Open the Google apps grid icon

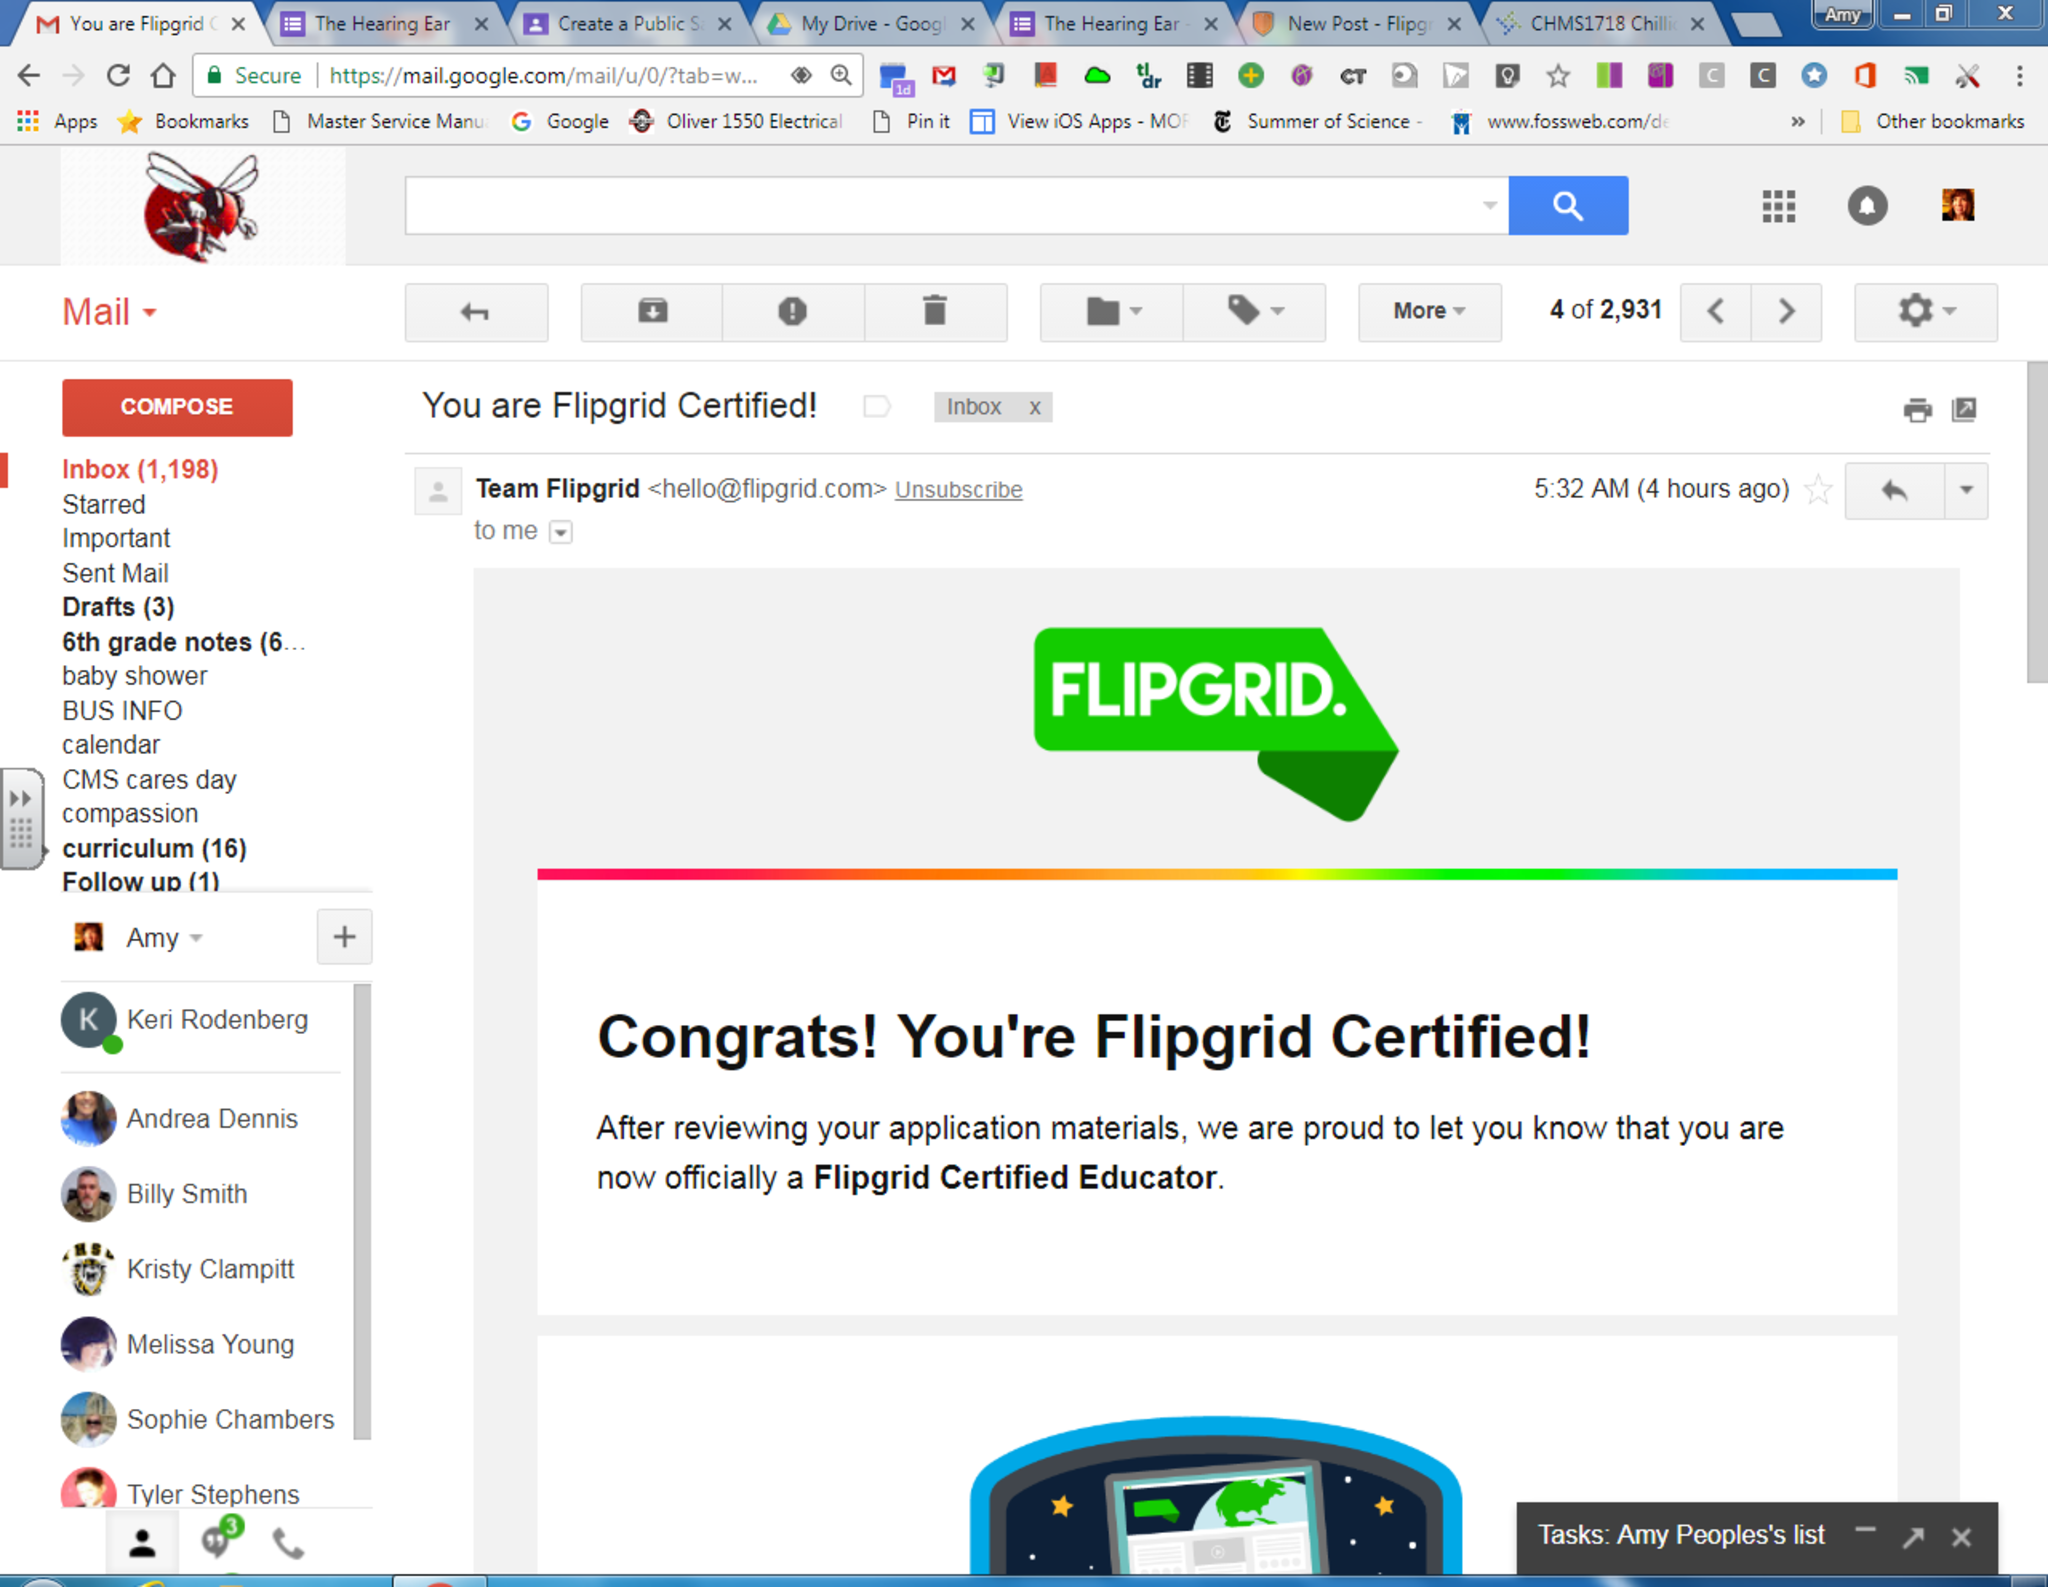[1778, 206]
